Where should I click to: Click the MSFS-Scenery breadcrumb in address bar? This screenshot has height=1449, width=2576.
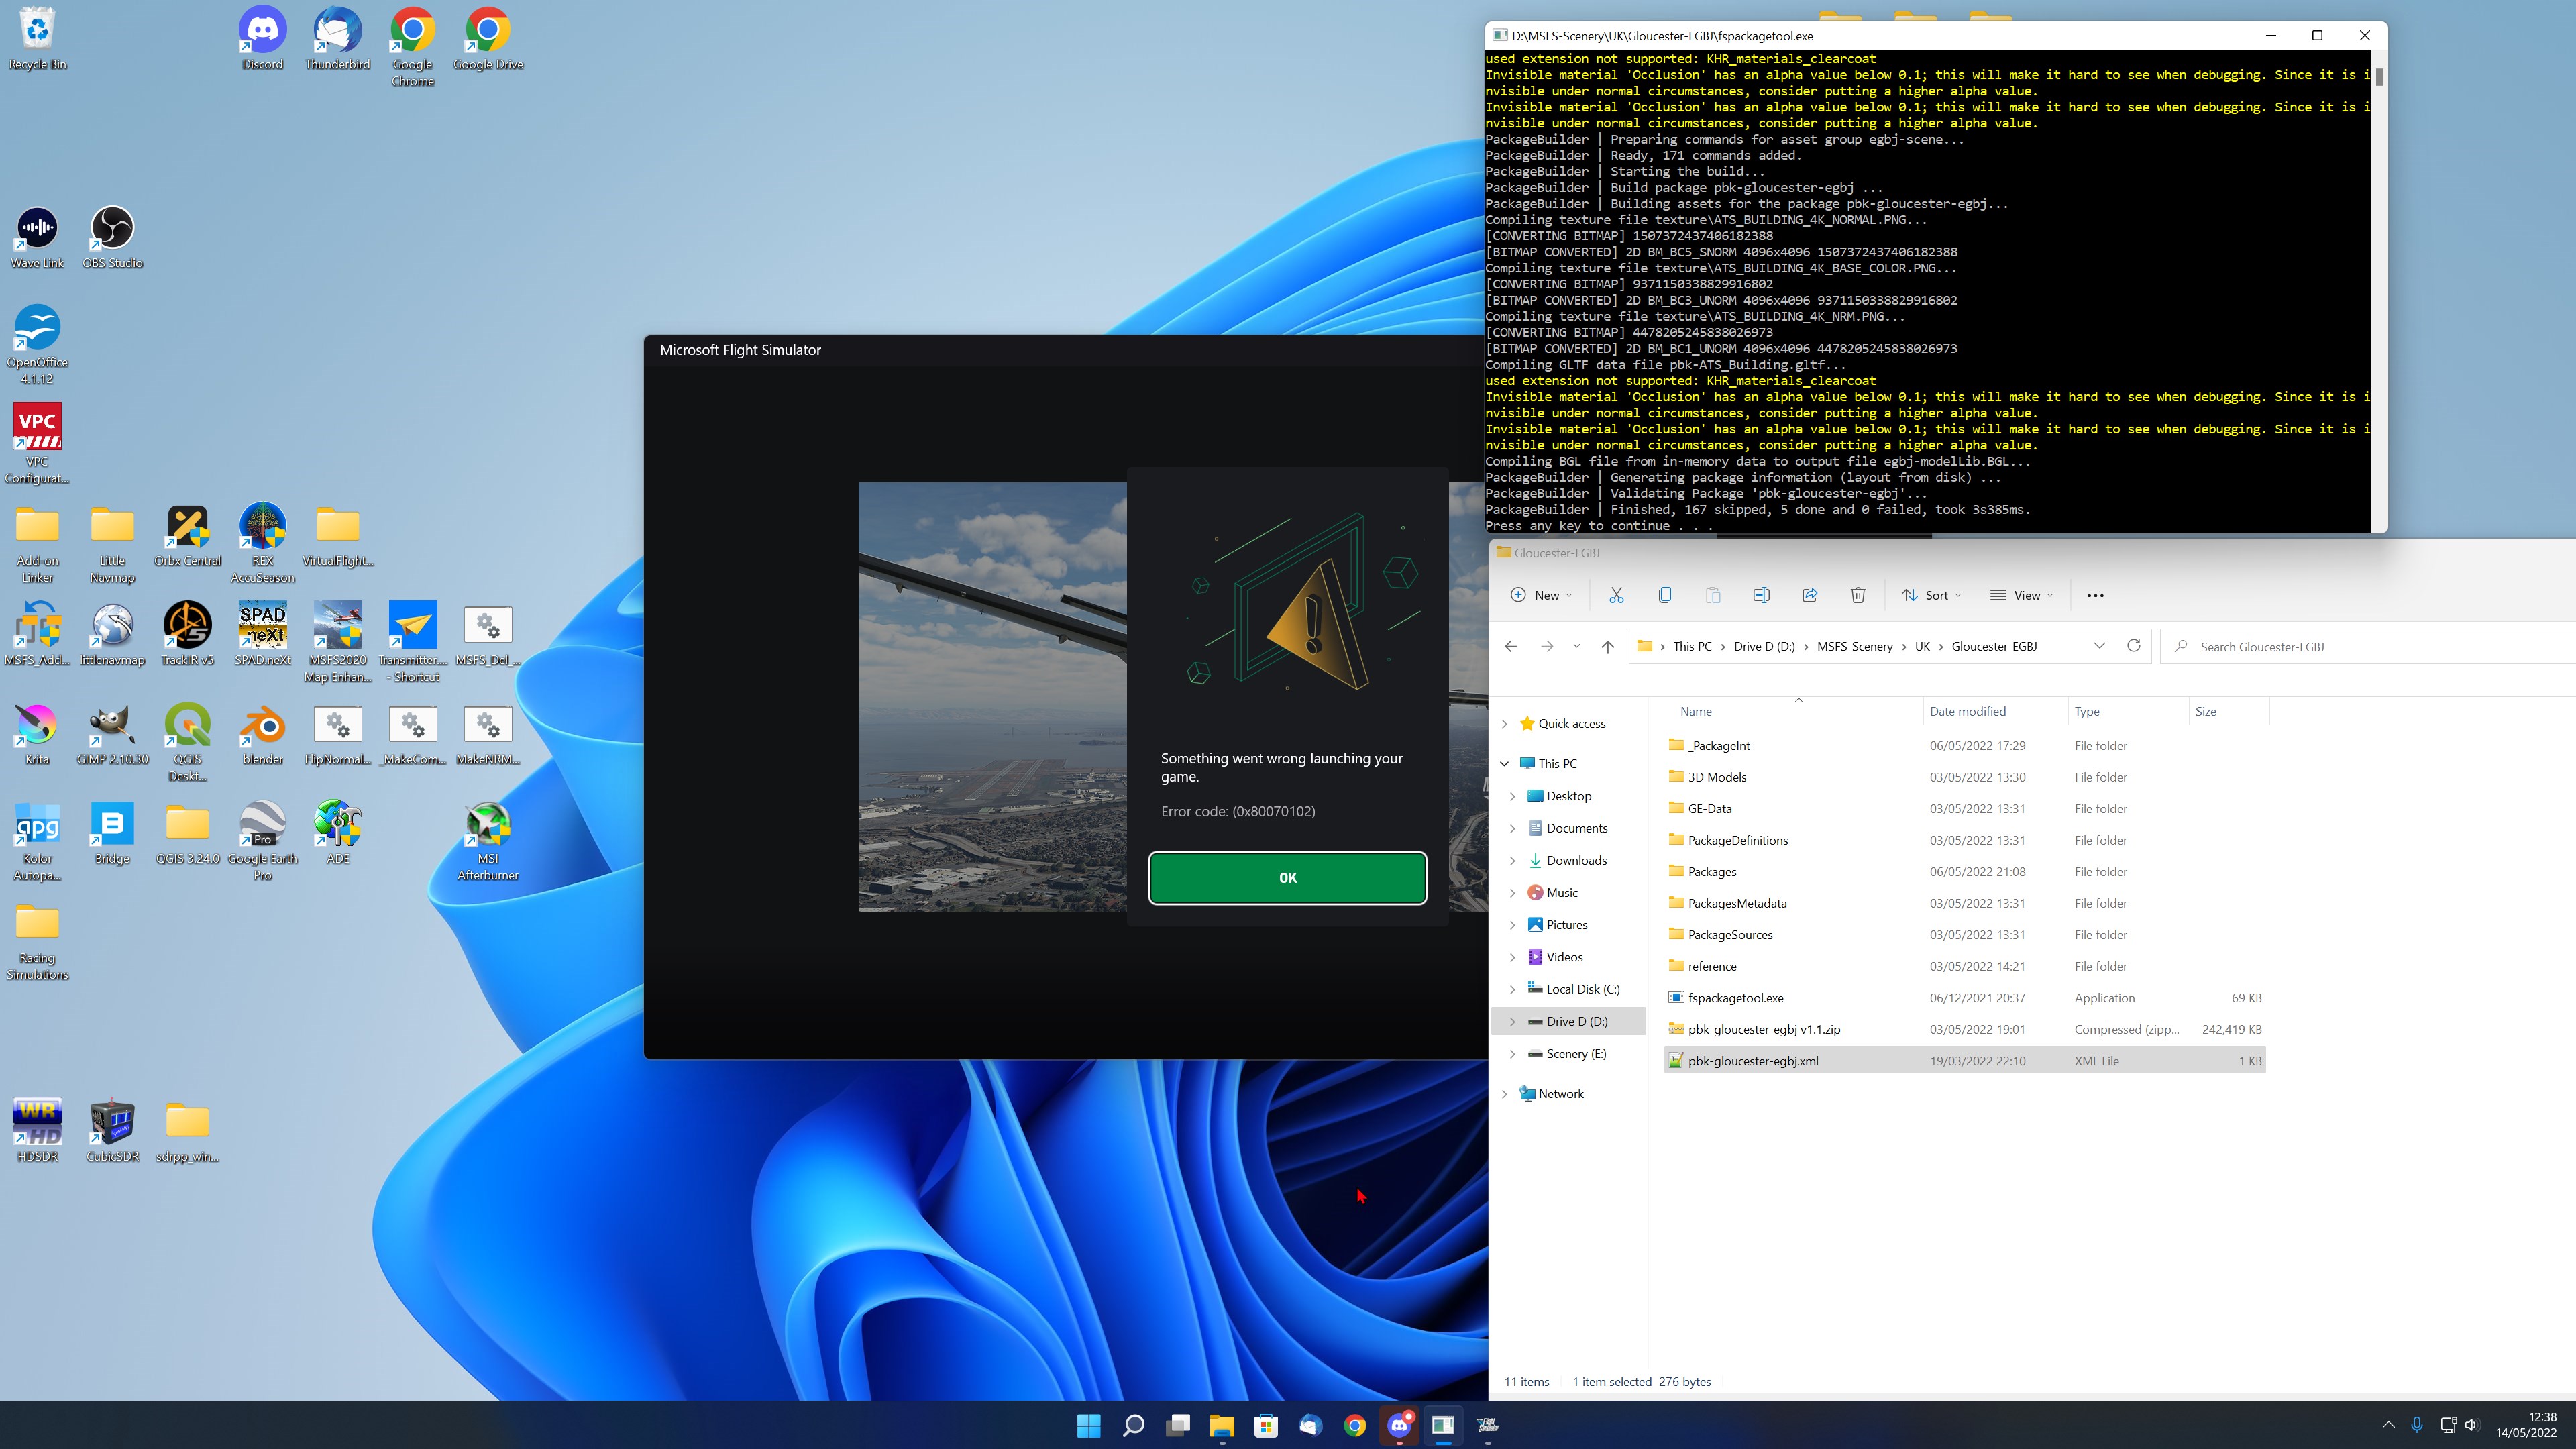(x=1854, y=646)
